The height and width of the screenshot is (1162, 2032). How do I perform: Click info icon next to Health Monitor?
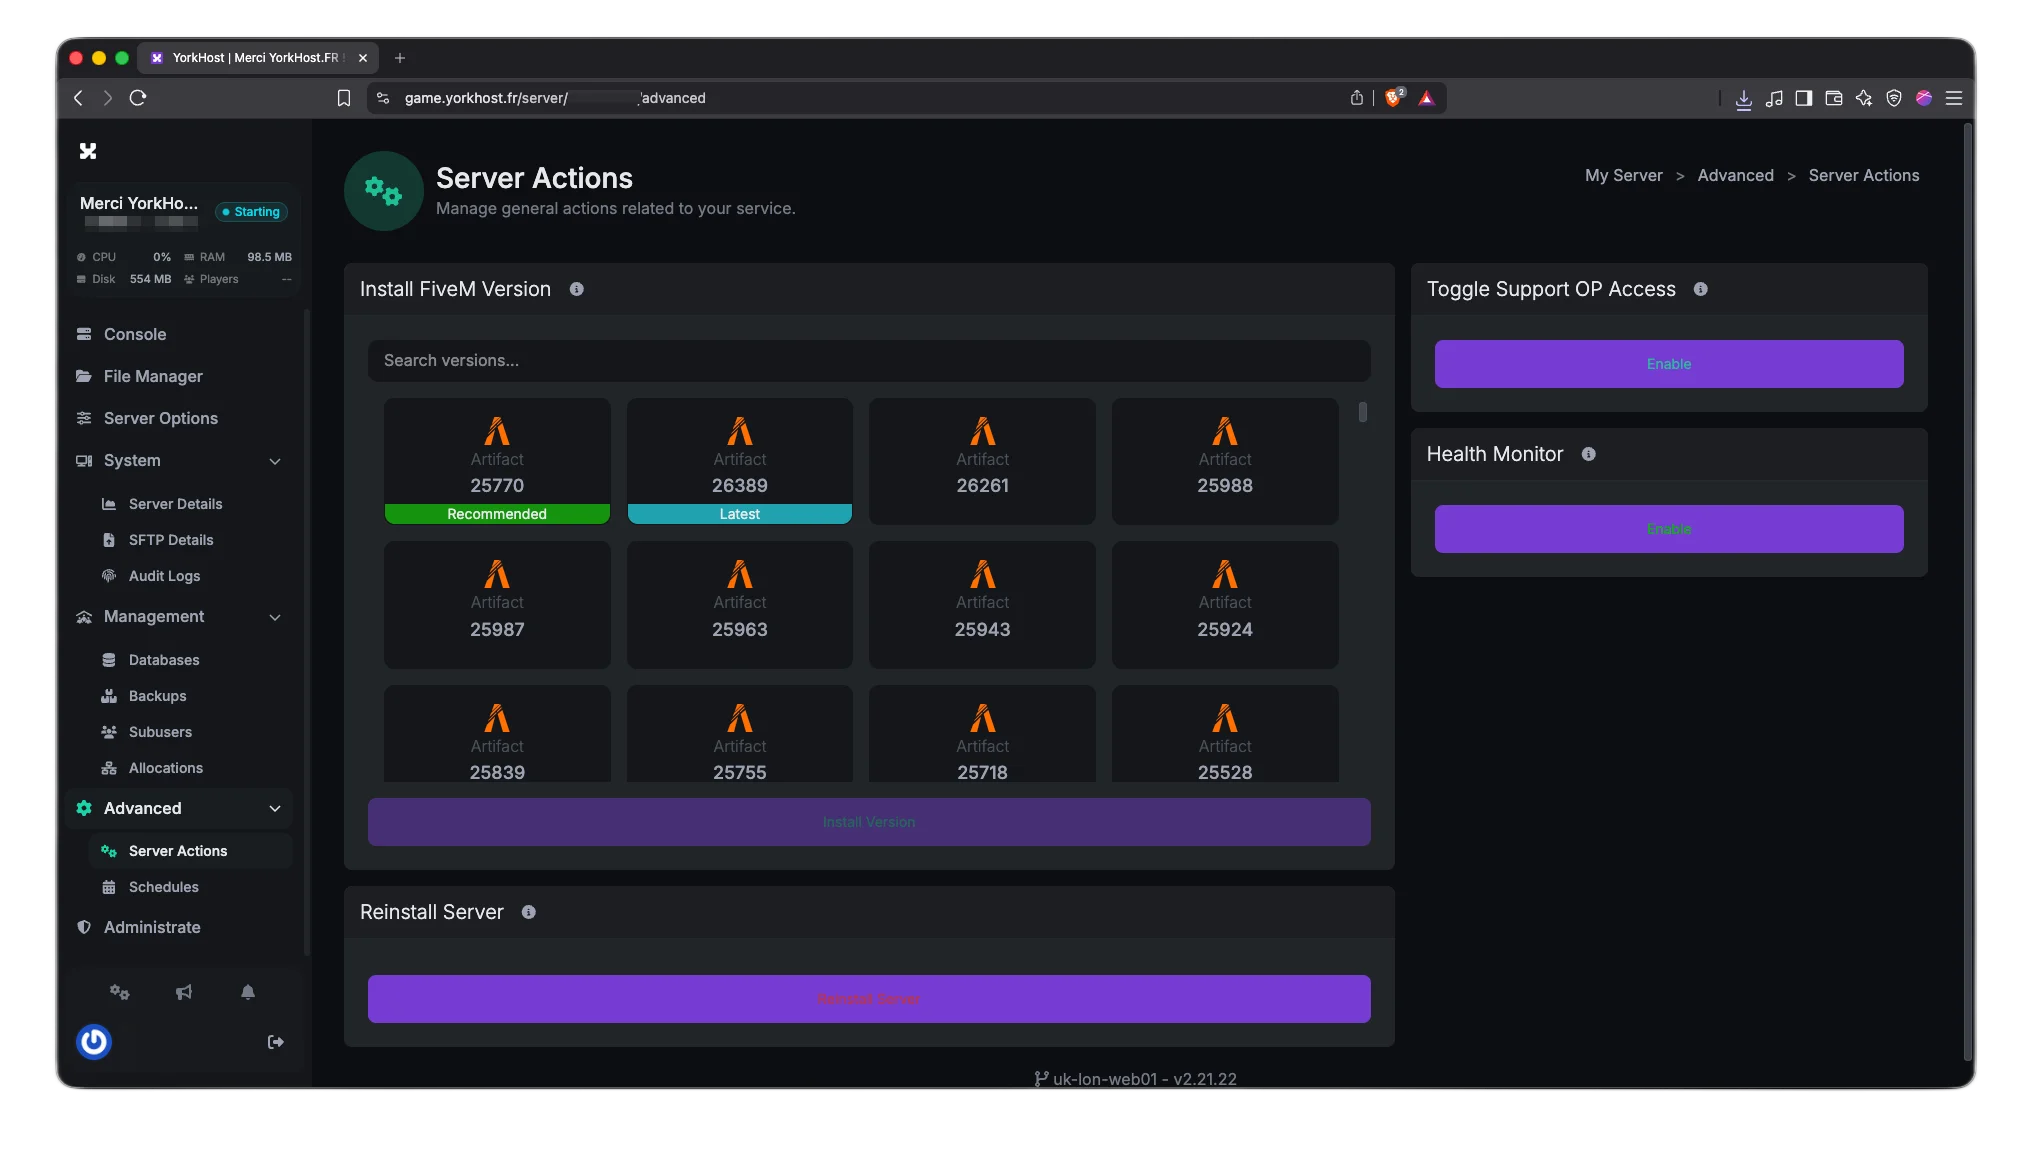pyautogui.click(x=1588, y=454)
